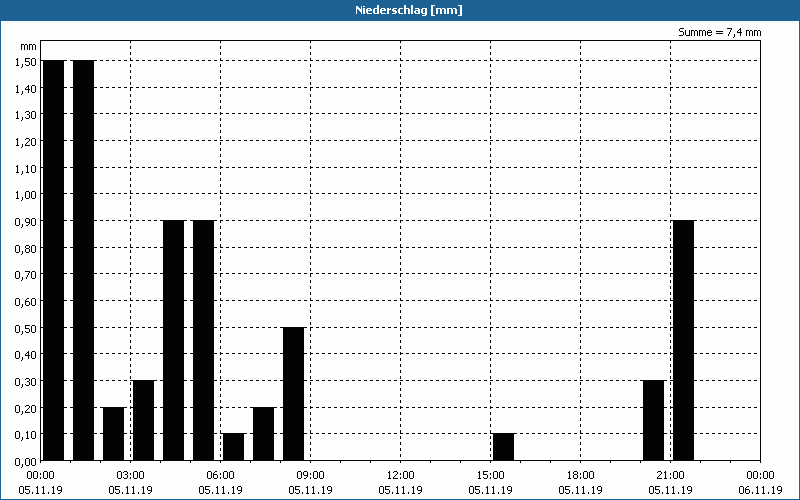Screen dimensions: 800x500
Task: Click the 0,30 mm bar before 21:00
Action: click(x=654, y=420)
